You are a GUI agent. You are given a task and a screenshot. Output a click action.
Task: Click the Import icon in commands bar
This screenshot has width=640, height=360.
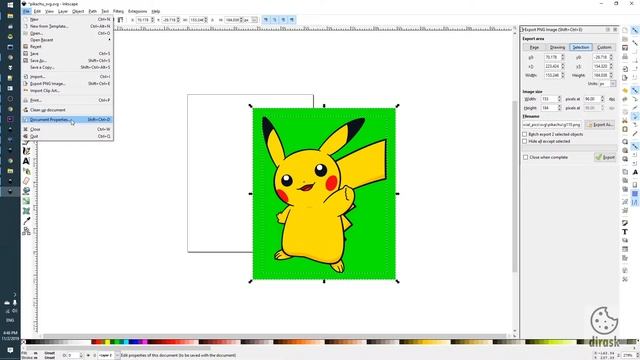pos(625,69)
